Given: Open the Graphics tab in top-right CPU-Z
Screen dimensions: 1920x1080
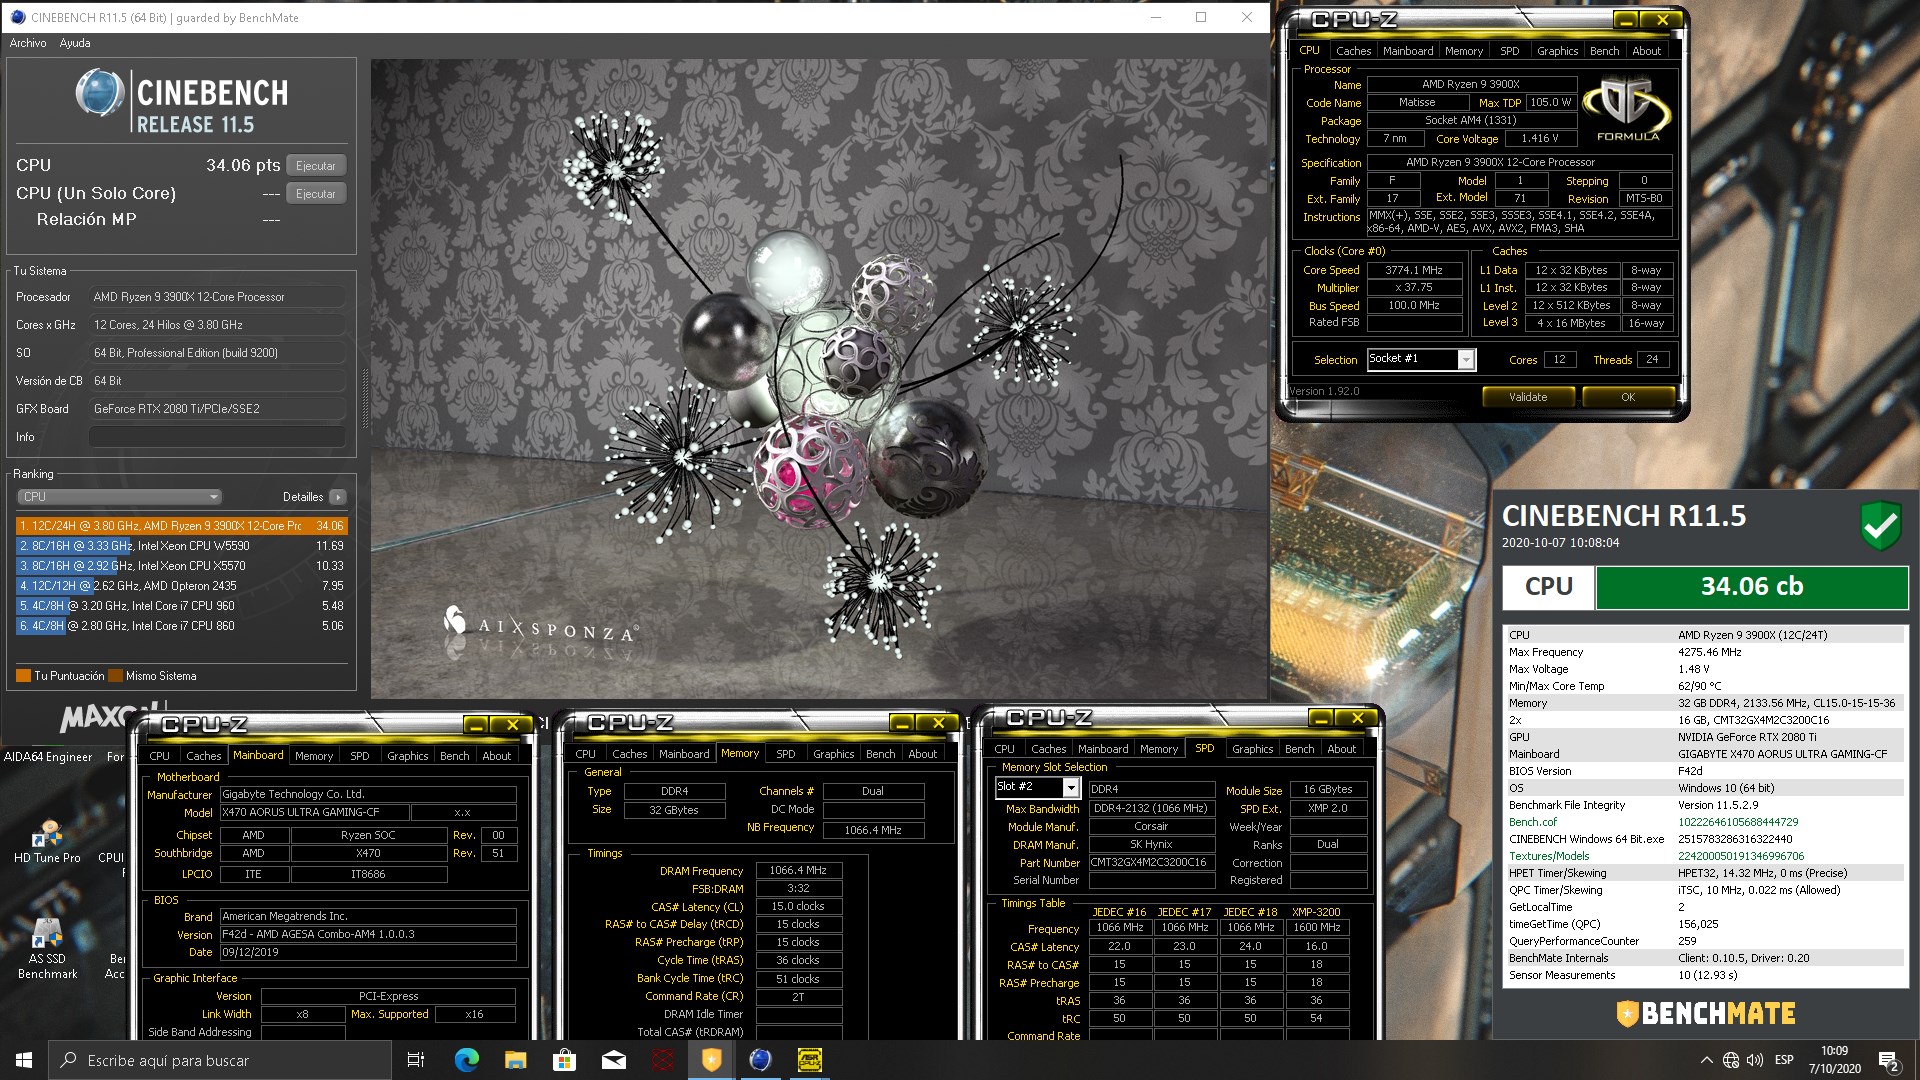Looking at the screenshot, I should click(x=1557, y=51).
